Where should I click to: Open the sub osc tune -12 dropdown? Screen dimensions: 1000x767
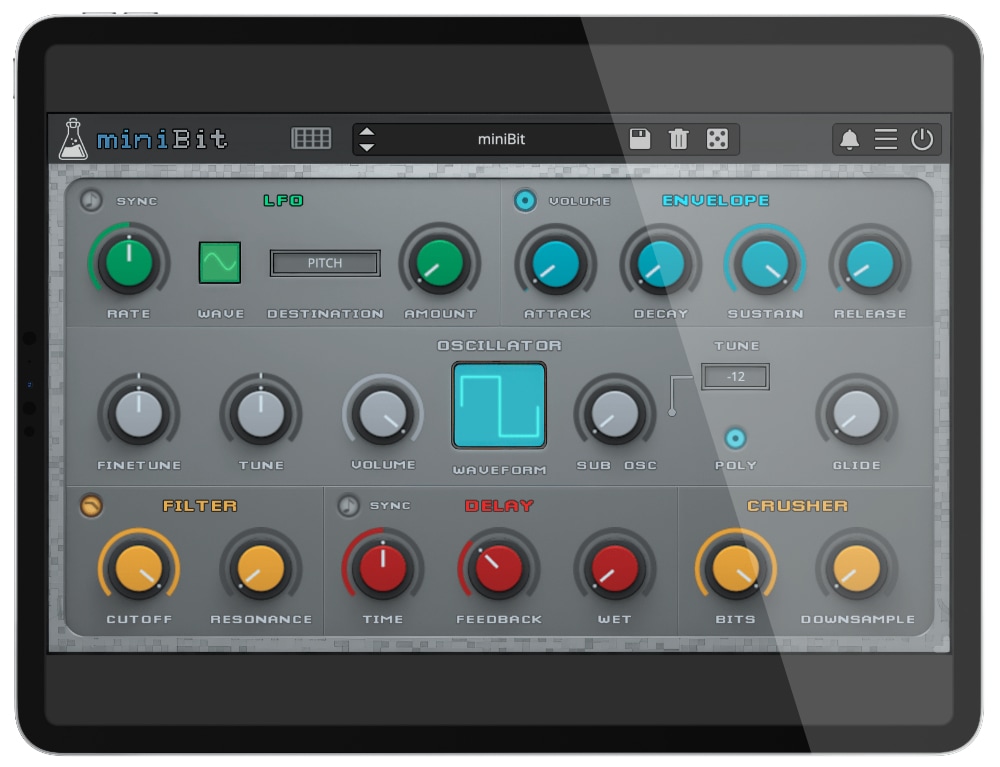point(735,377)
